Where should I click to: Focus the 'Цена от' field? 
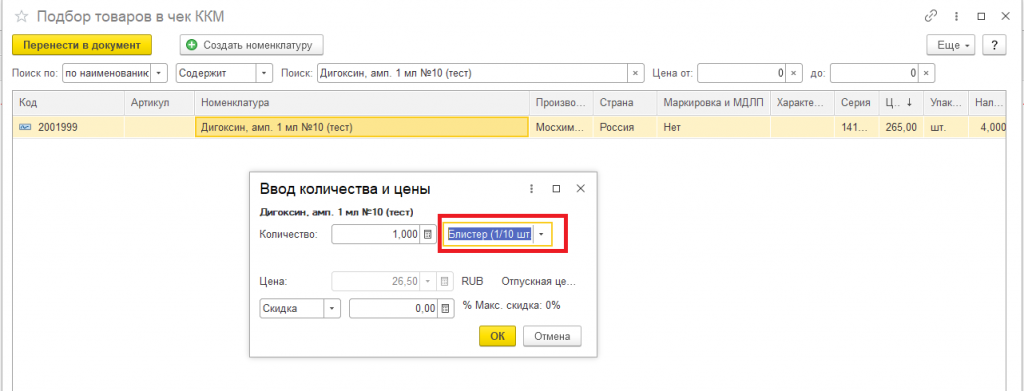[741, 73]
